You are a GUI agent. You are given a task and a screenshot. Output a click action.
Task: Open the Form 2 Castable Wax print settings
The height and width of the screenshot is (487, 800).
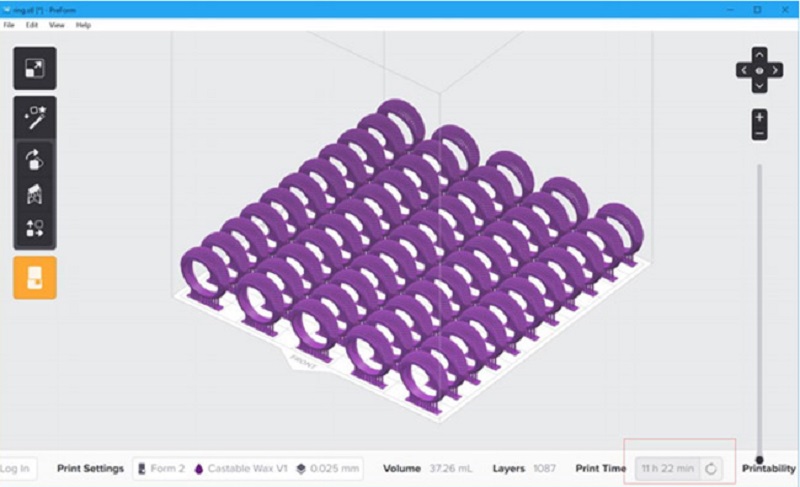pyautogui.click(x=247, y=468)
